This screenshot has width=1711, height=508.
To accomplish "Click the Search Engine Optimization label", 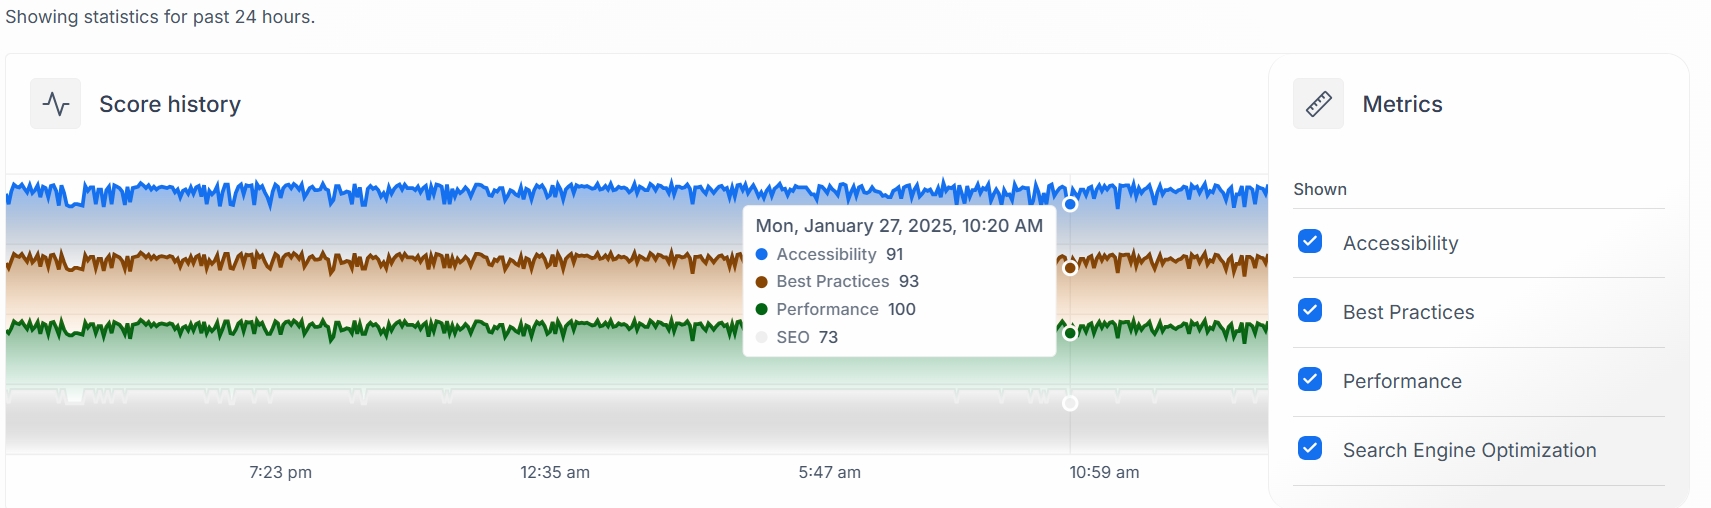I will [1469, 450].
